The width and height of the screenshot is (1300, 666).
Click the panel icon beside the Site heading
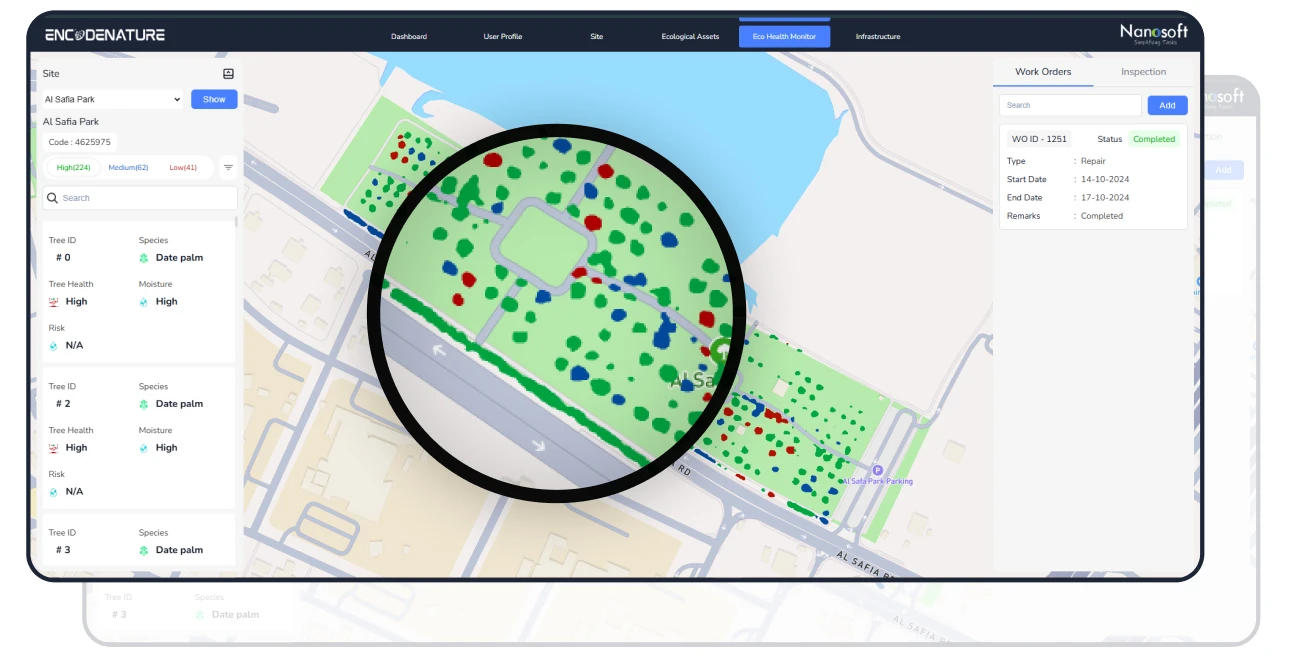click(228, 73)
